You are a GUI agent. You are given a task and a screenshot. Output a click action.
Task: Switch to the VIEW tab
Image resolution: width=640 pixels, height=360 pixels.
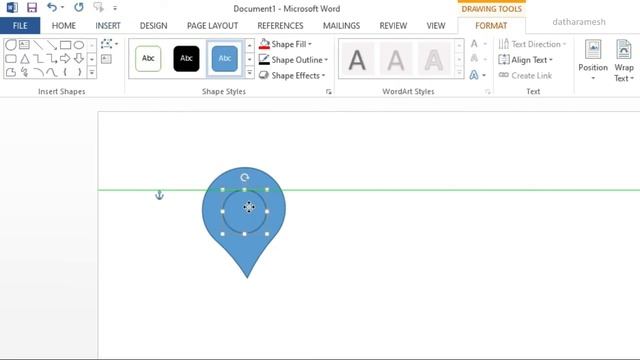point(436,26)
